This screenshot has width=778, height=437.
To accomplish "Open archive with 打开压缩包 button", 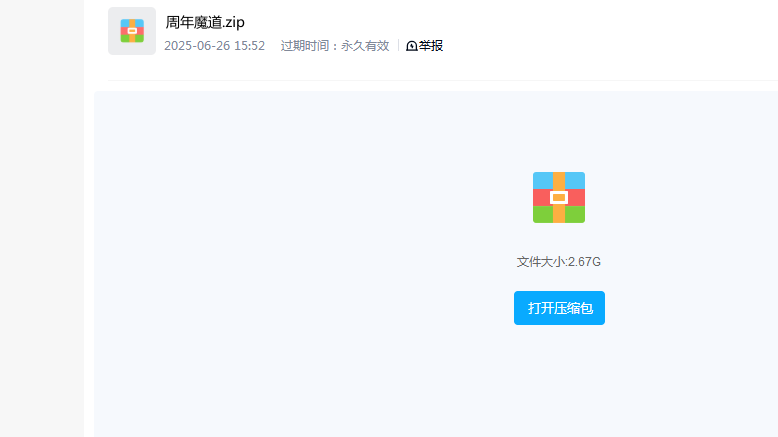I will pyautogui.click(x=559, y=308).
